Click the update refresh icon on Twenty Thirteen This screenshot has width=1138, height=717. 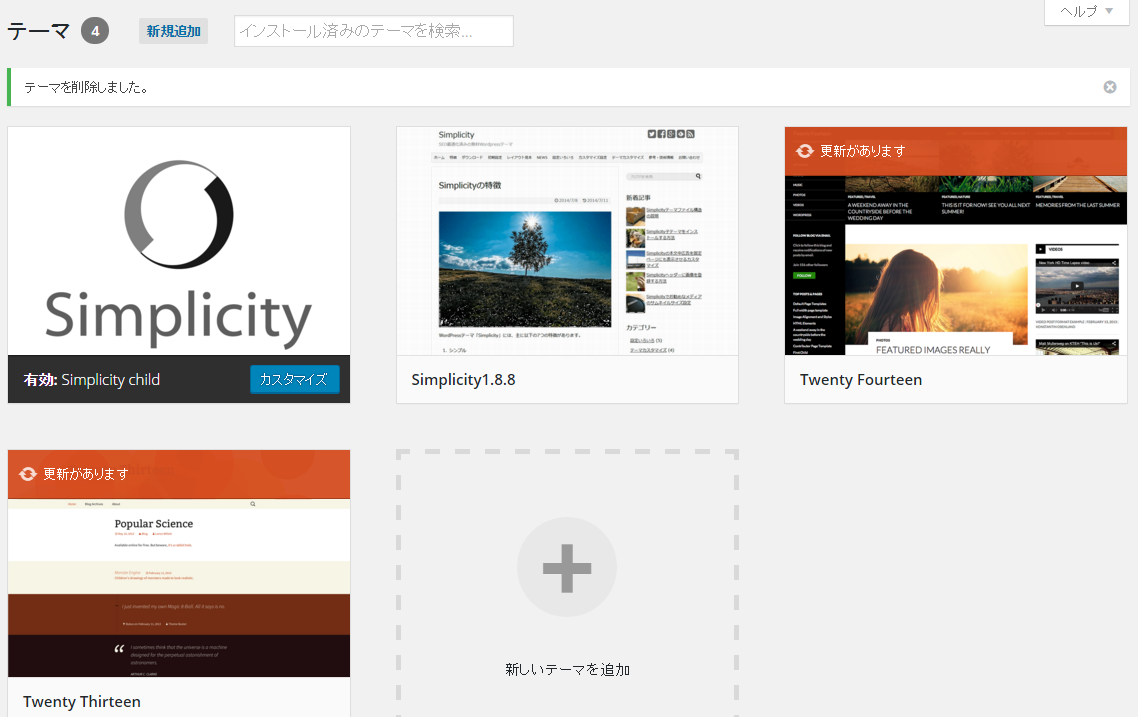click(27, 474)
